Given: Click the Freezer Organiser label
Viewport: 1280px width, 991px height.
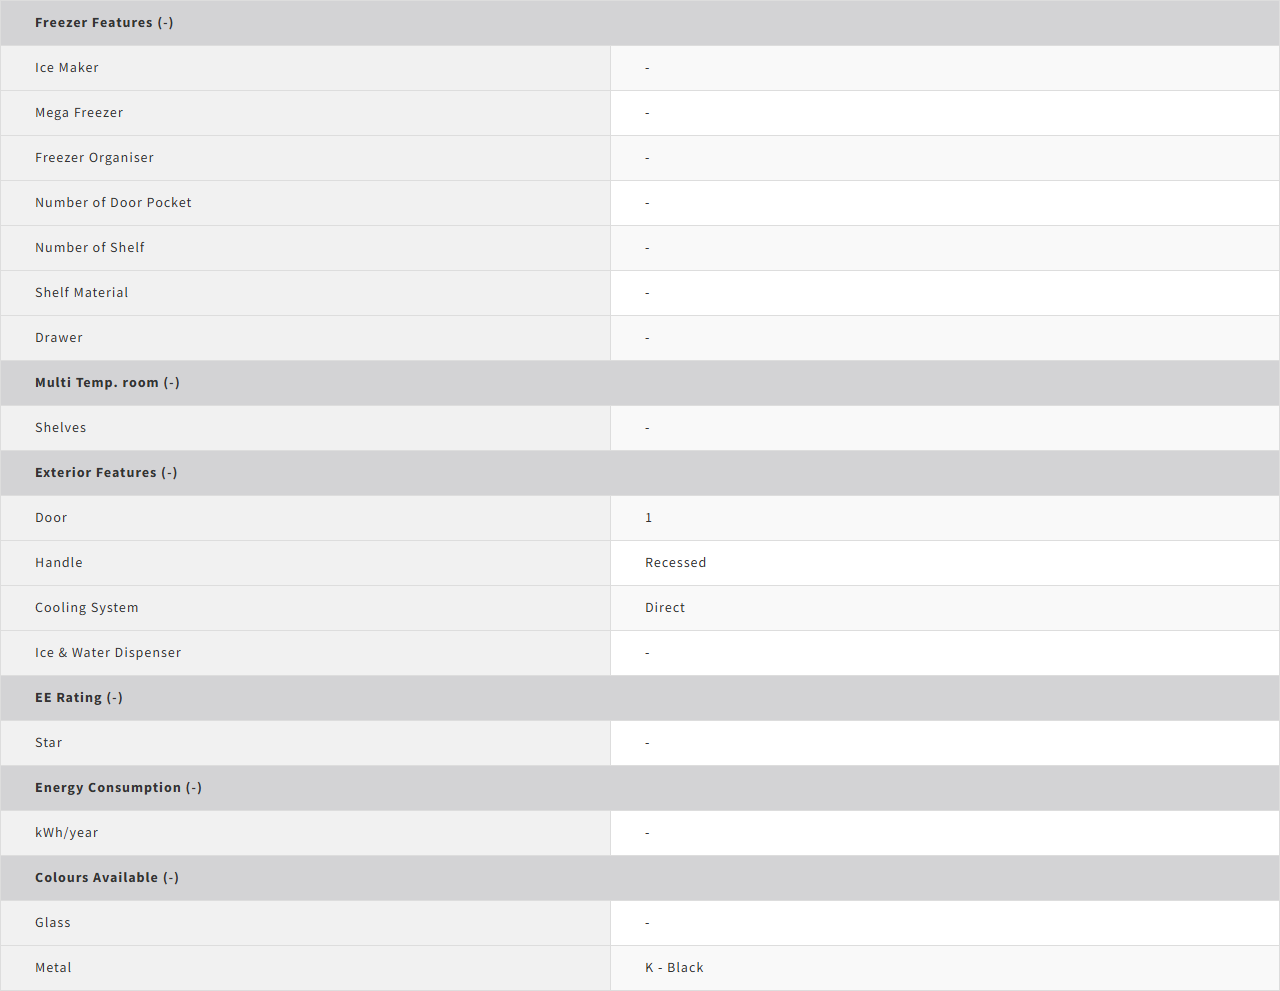Looking at the screenshot, I should (x=94, y=158).
